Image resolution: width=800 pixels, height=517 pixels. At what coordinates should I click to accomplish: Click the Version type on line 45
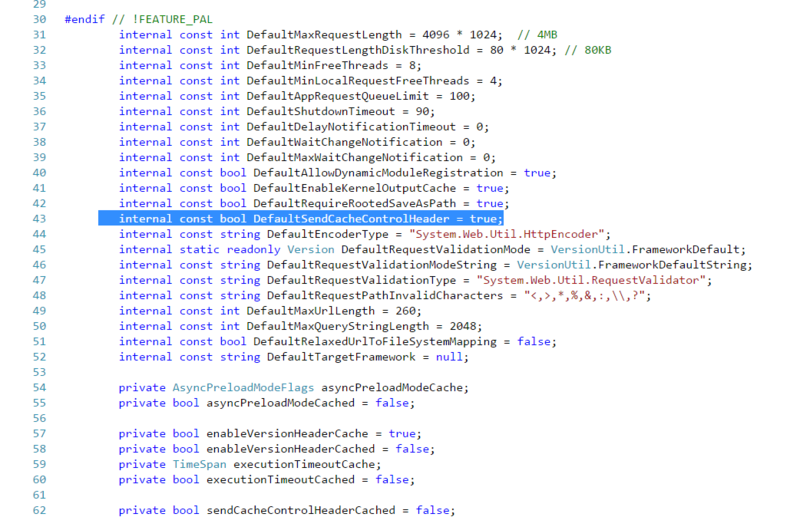coord(311,249)
